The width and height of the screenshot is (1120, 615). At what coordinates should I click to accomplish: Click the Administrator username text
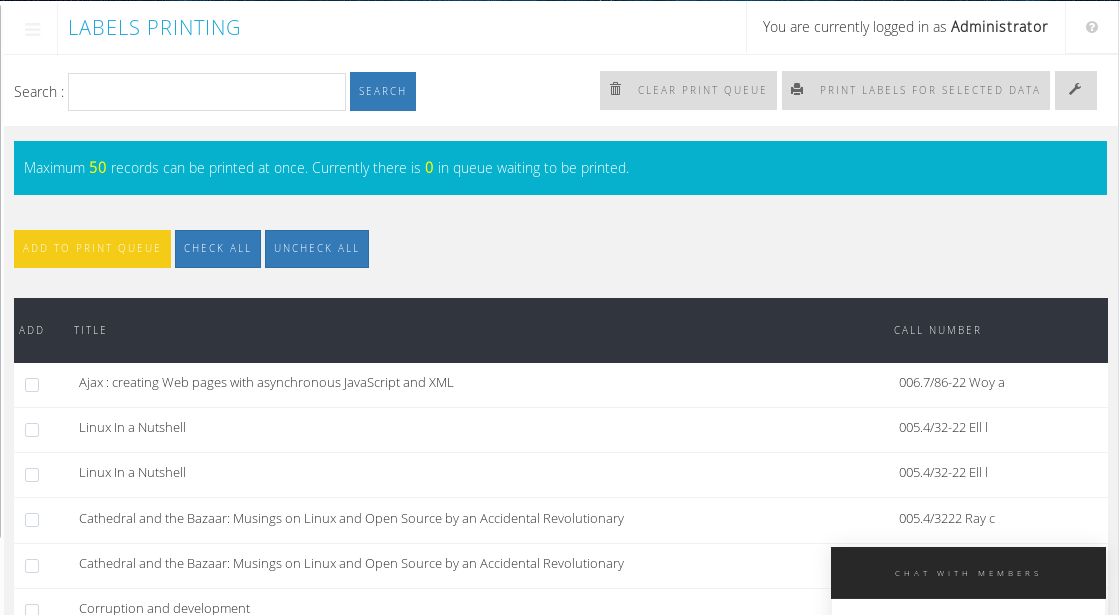999,27
